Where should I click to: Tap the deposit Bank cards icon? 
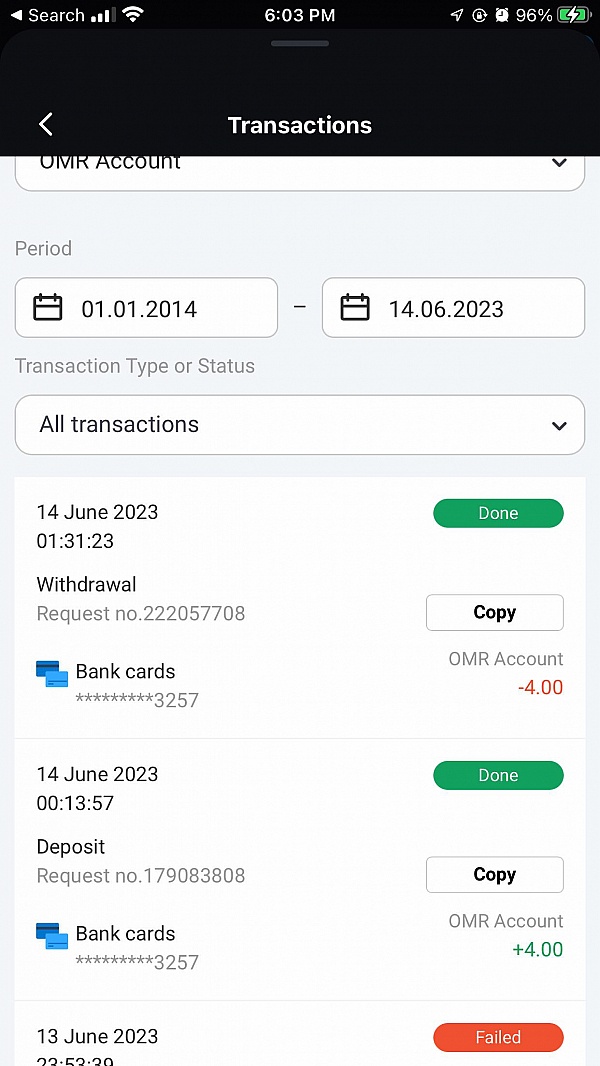pos(52,936)
